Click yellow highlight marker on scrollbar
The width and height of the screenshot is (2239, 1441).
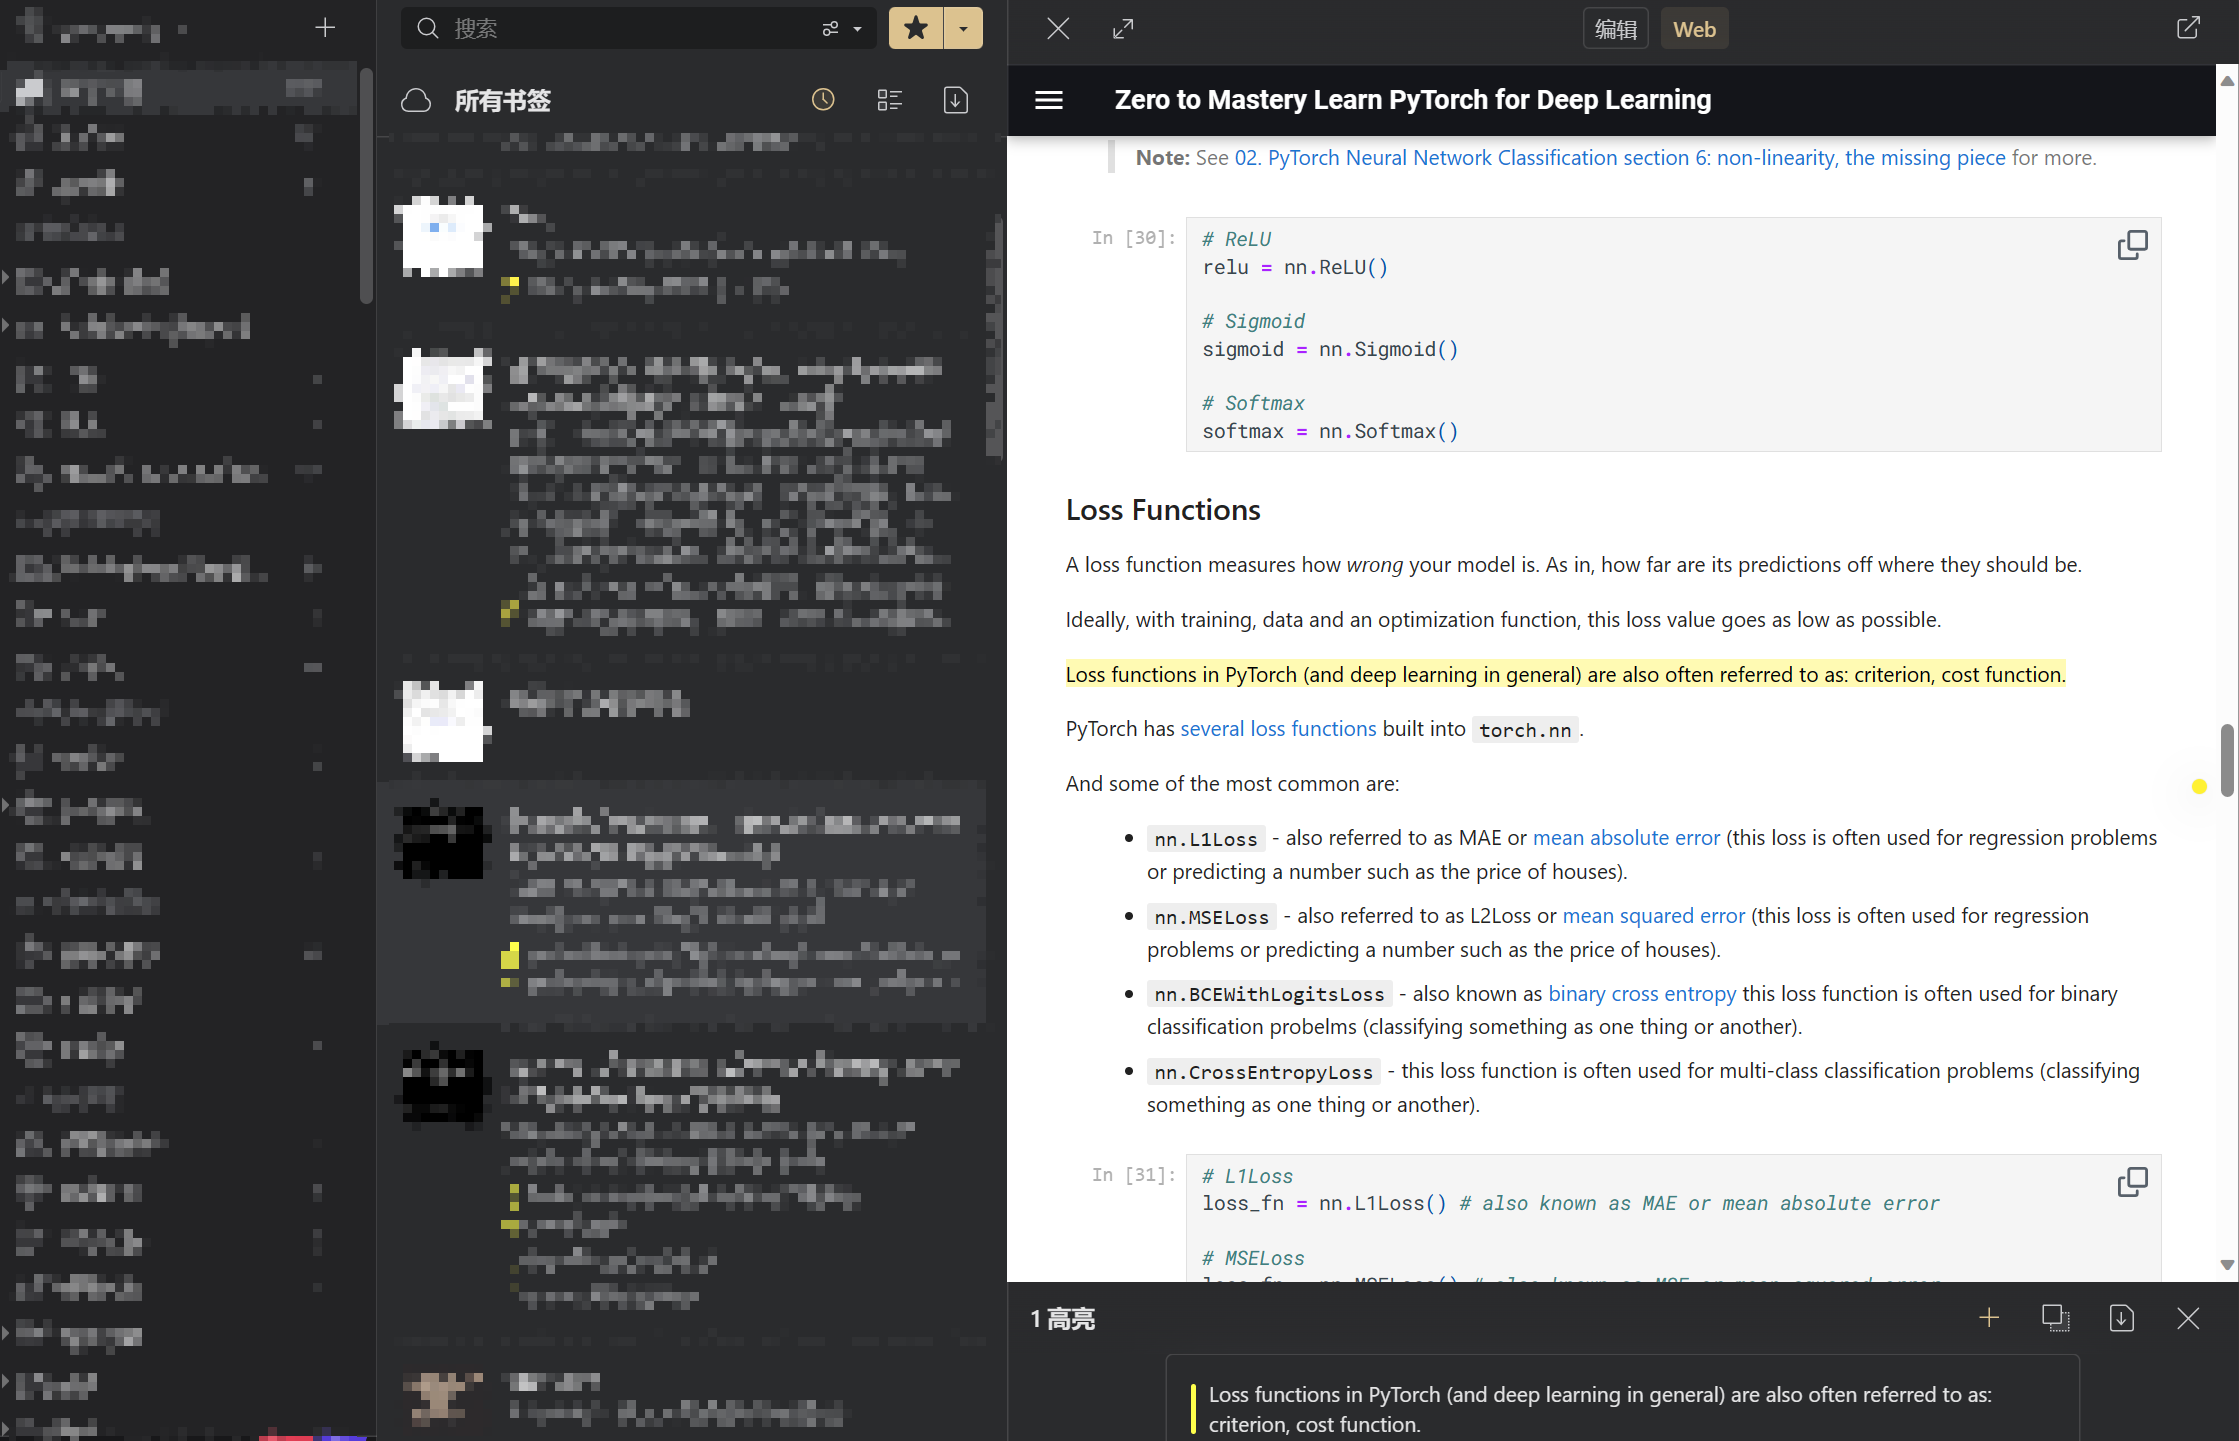(2199, 786)
